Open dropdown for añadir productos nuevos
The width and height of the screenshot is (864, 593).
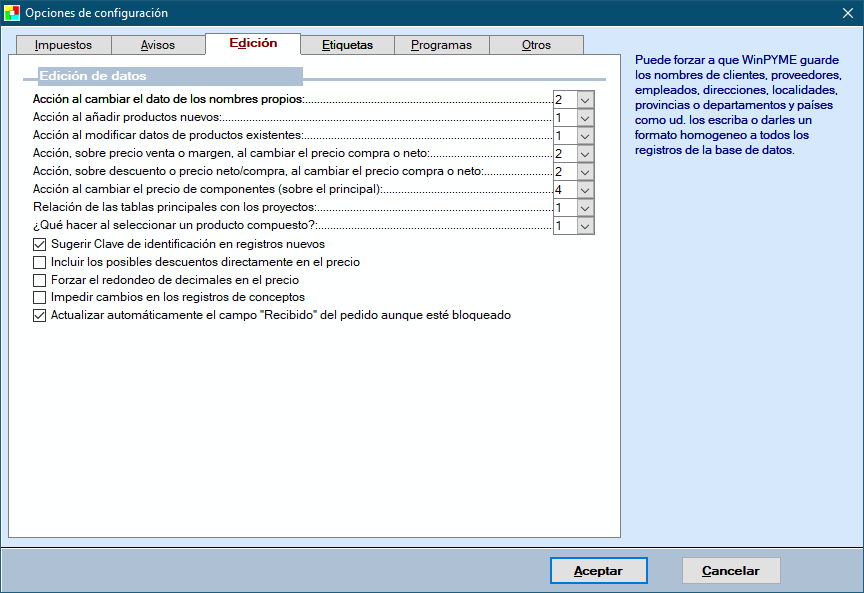585,118
